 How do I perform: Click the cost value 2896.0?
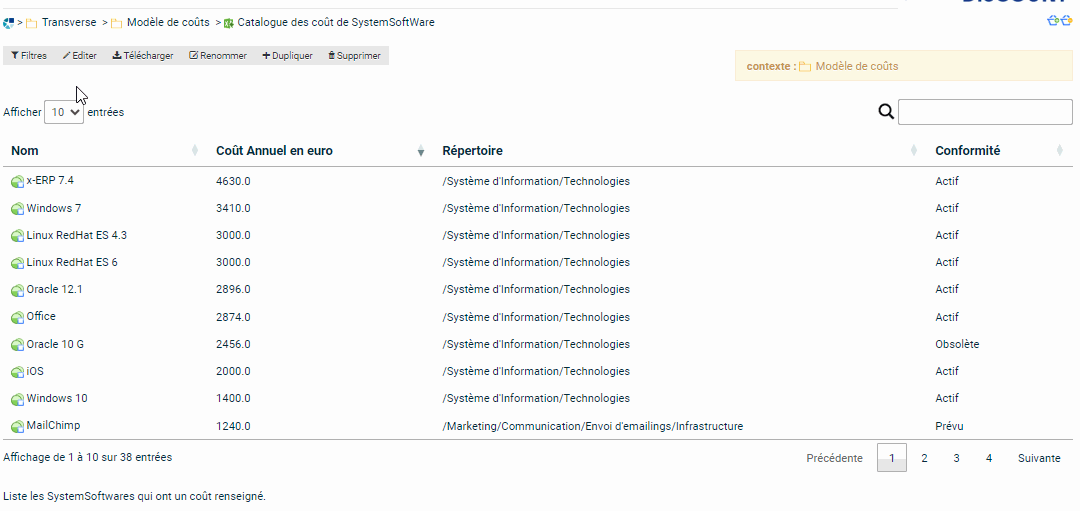click(233, 290)
